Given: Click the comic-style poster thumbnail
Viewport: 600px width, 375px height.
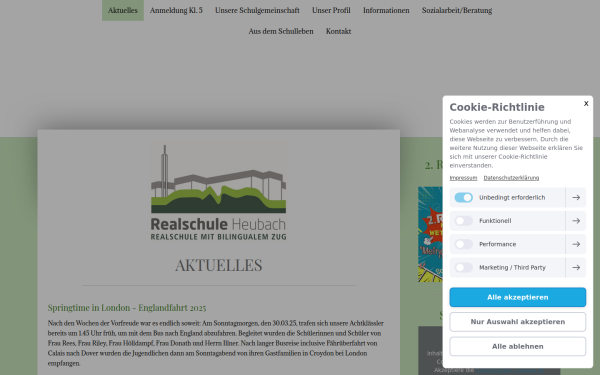Looking at the screenshot, I should 430,234.
